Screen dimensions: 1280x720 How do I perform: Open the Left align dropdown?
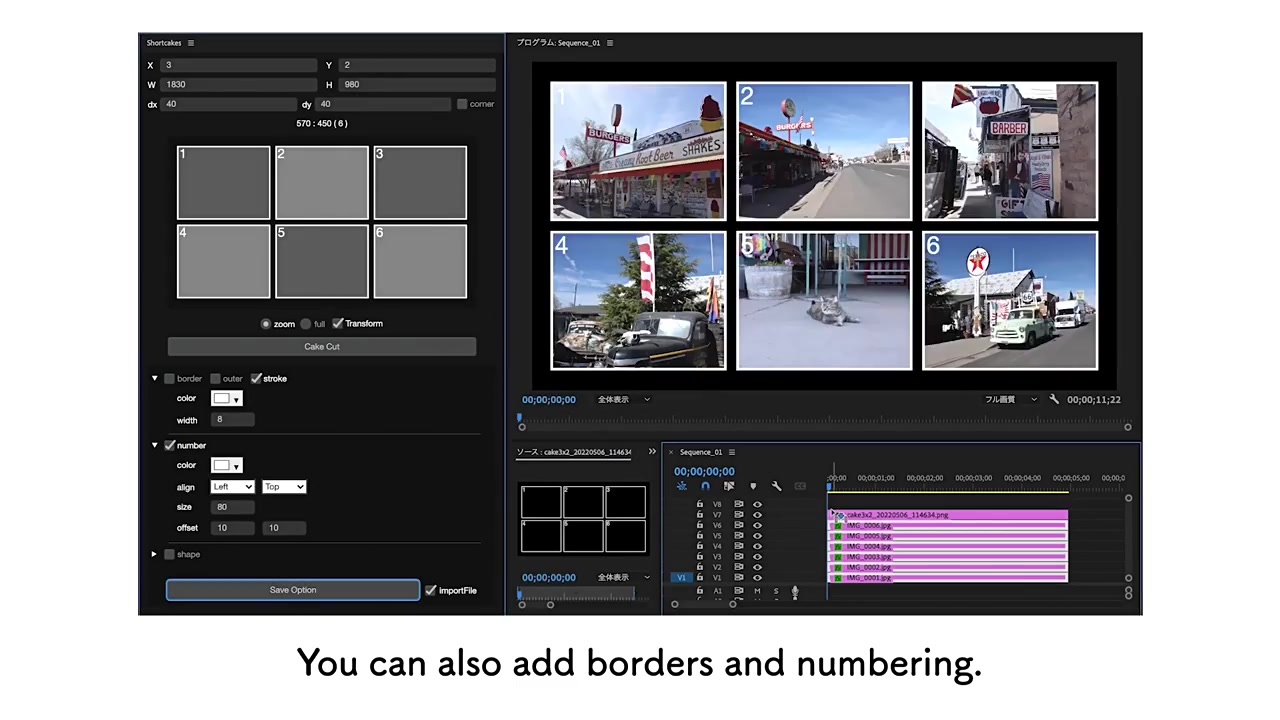(x=232, y=487)
